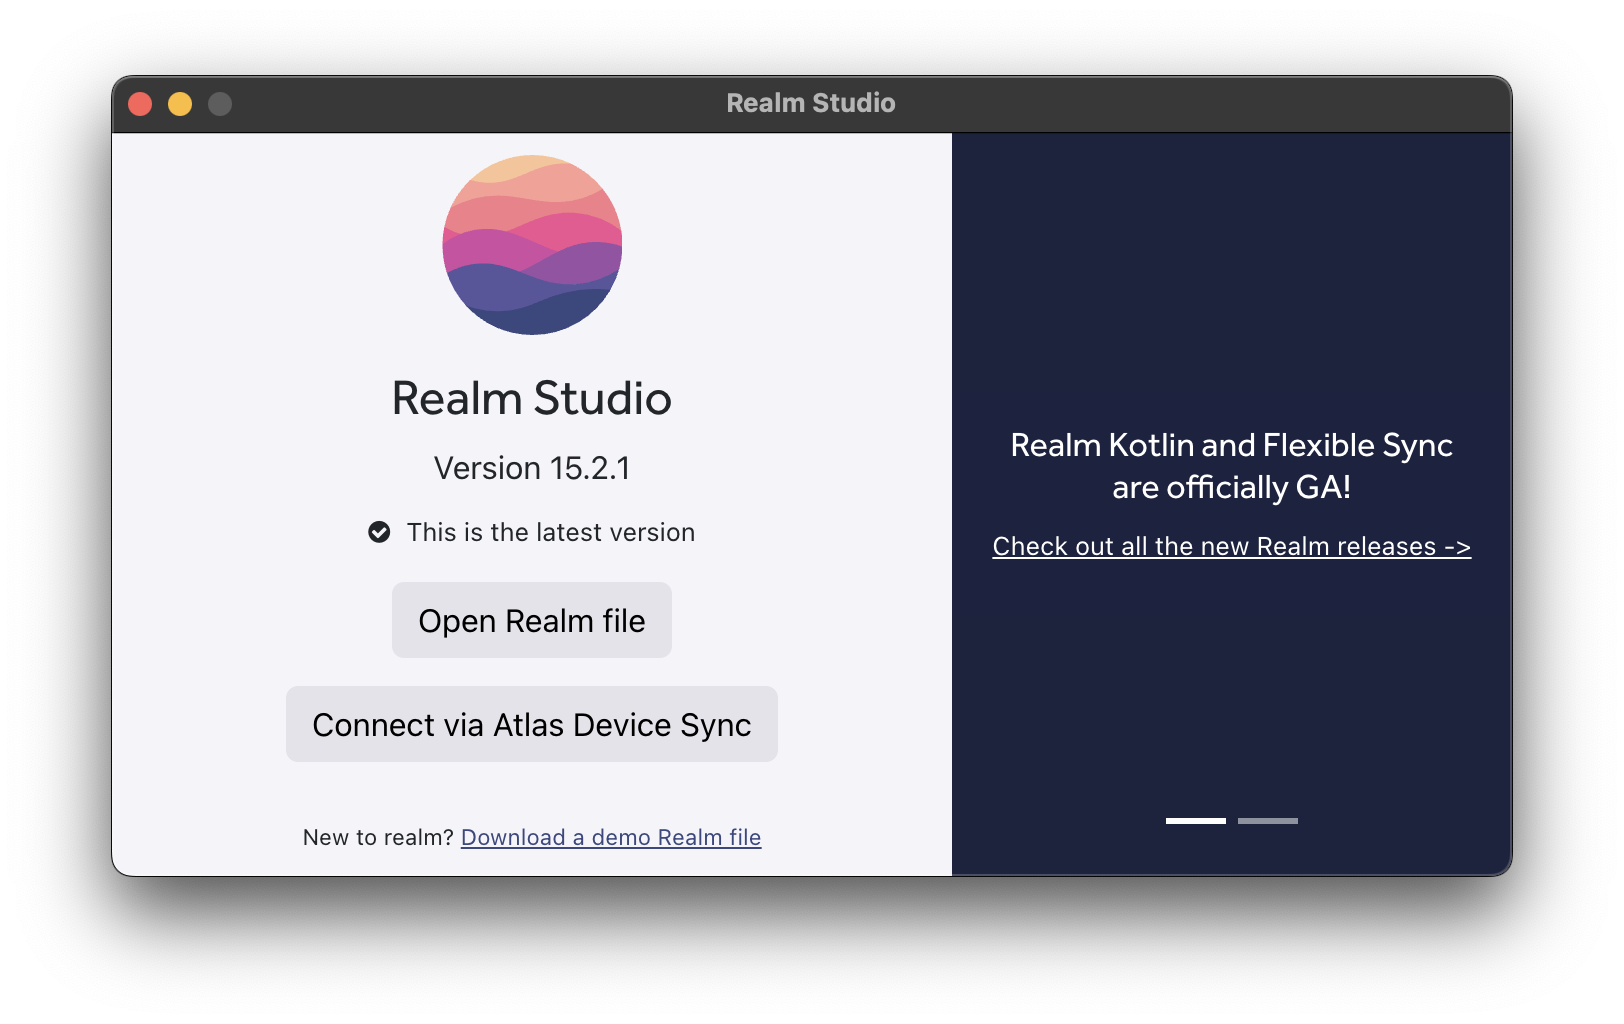Image resolution: width=1624 pixels, height=1024 pixels.
Task: Click the Version 15.2.1 label
Action: 531,467
